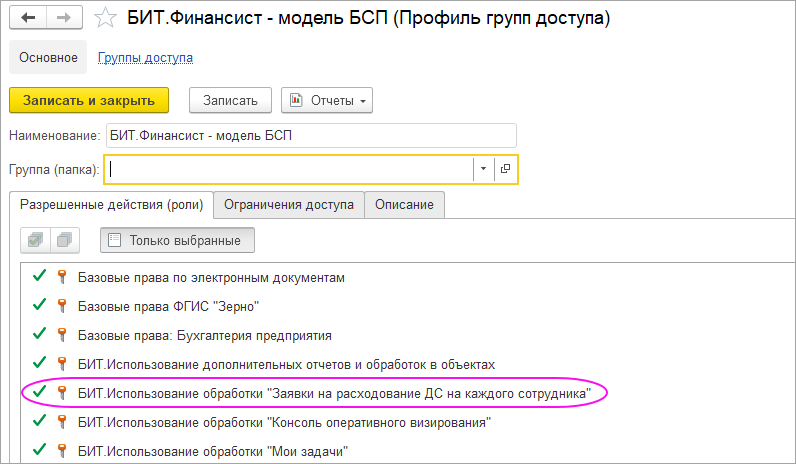Click the Записать button

click(230, 101)
